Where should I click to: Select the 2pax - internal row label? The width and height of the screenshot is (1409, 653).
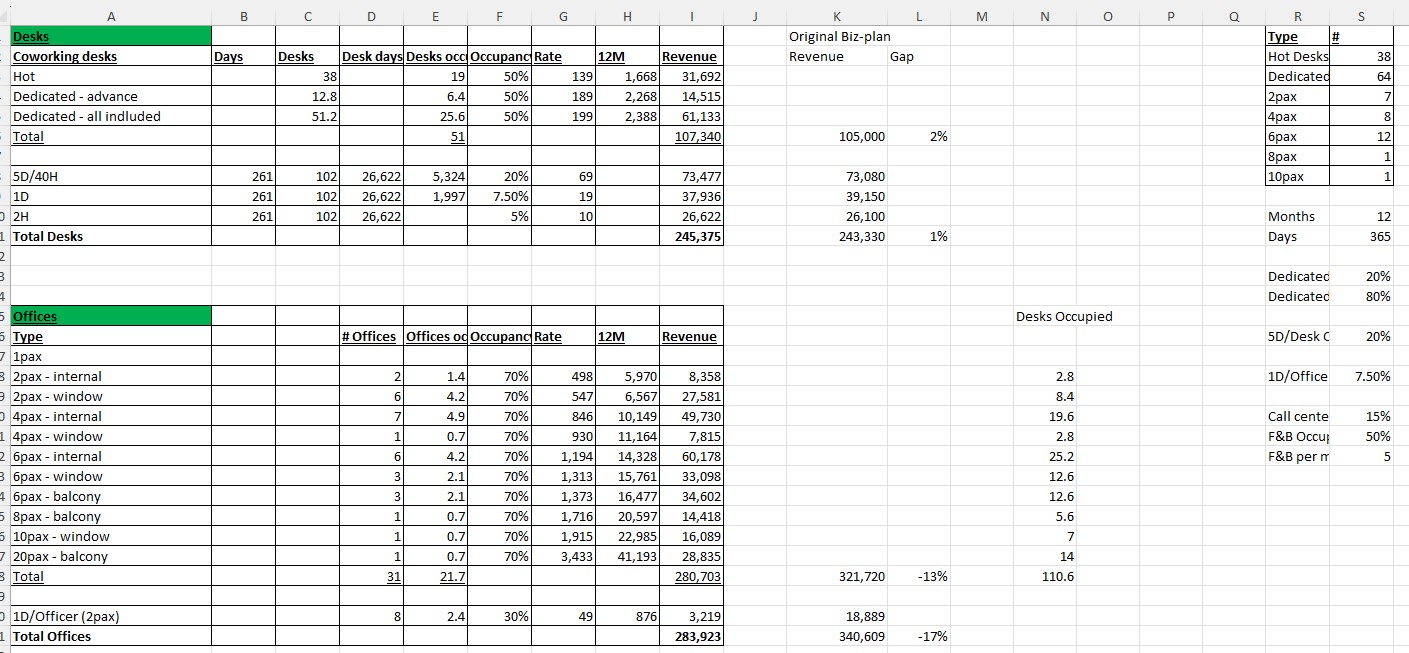click(x=111, y=376)
